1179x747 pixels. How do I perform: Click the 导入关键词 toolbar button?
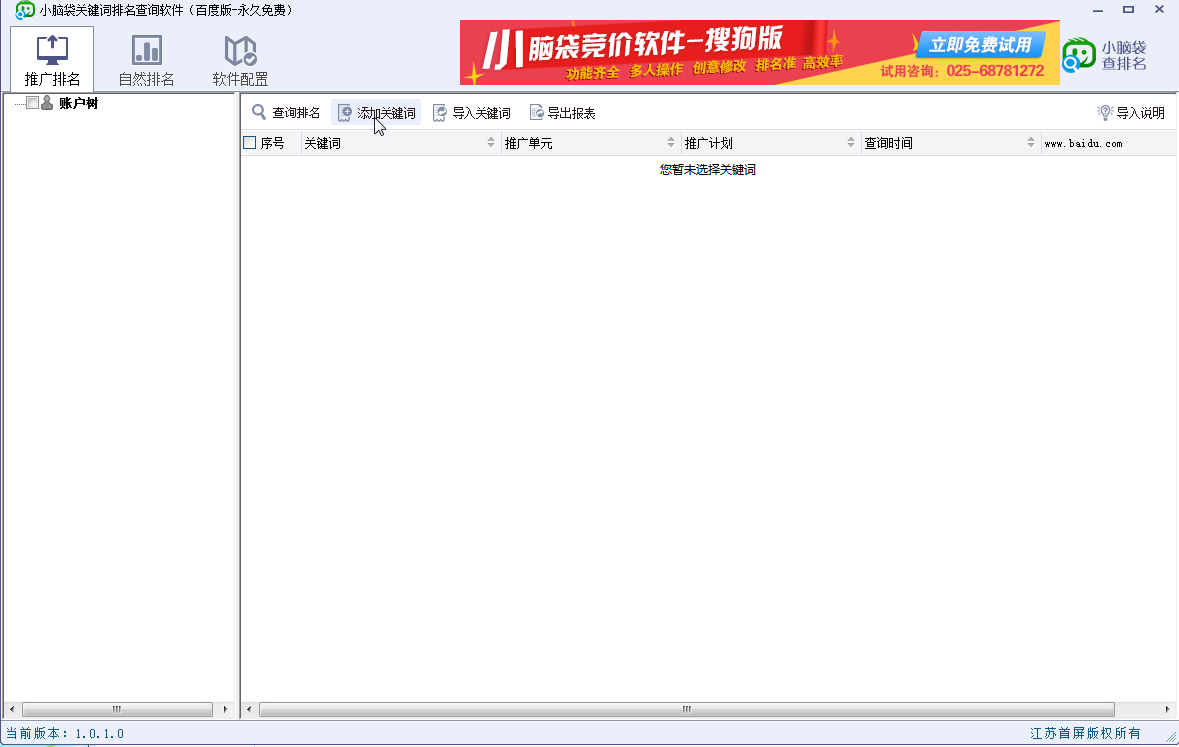471,113
